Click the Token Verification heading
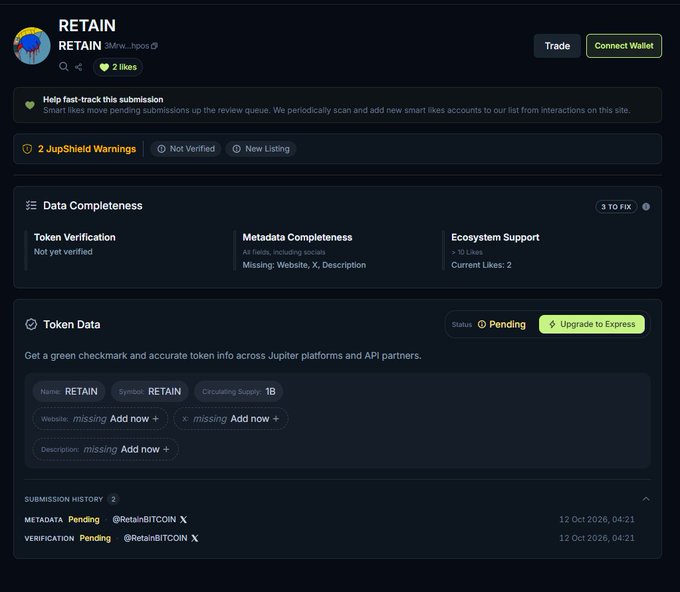The height and width of the screenshot is (592, 680). 75,237
